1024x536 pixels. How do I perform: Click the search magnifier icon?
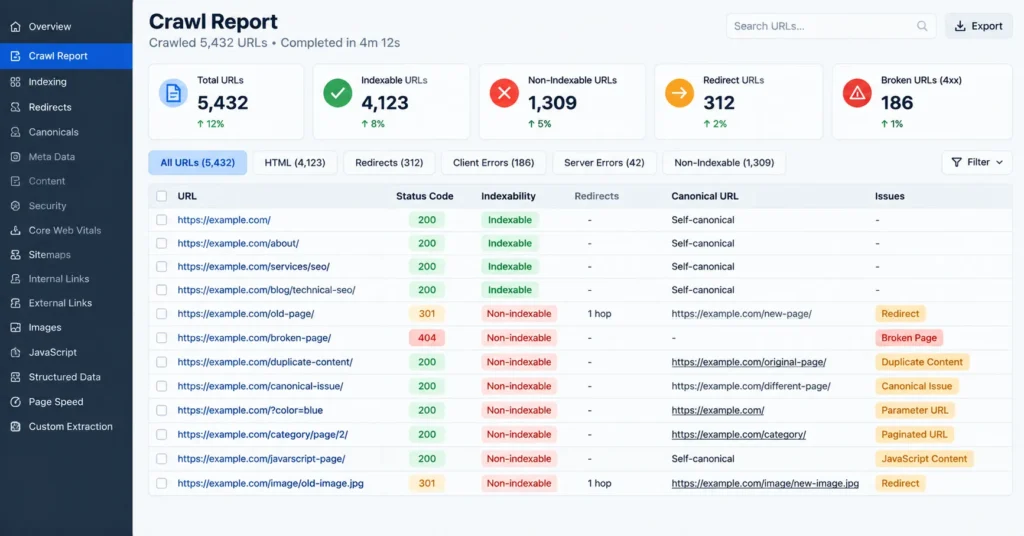921,26
